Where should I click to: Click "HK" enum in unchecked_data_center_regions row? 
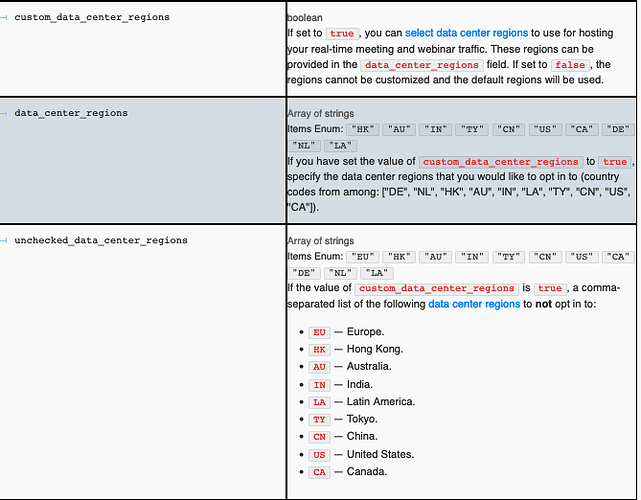point(399,257)
